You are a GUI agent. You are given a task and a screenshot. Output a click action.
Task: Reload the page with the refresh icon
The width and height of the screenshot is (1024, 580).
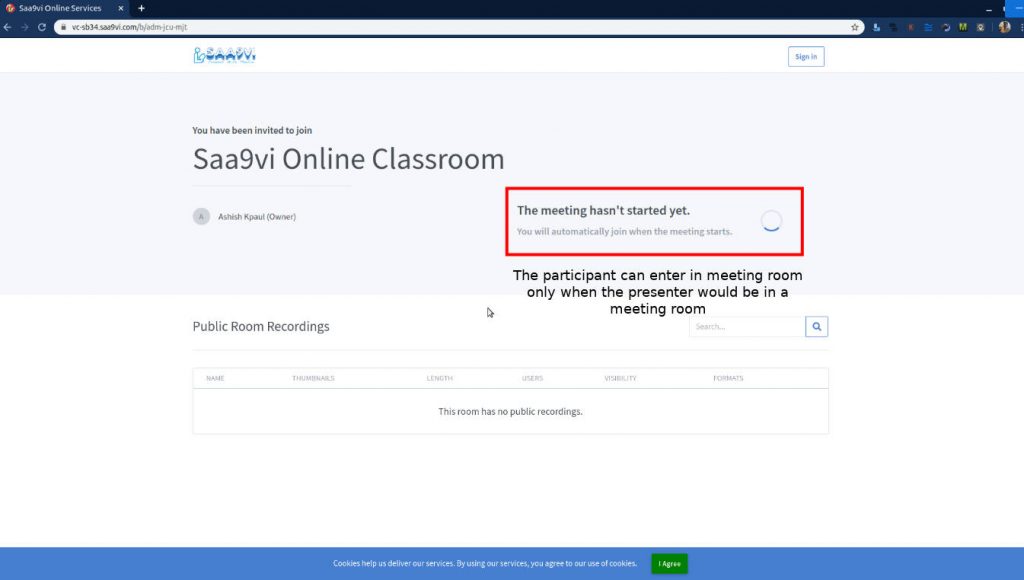pos(42,27)
